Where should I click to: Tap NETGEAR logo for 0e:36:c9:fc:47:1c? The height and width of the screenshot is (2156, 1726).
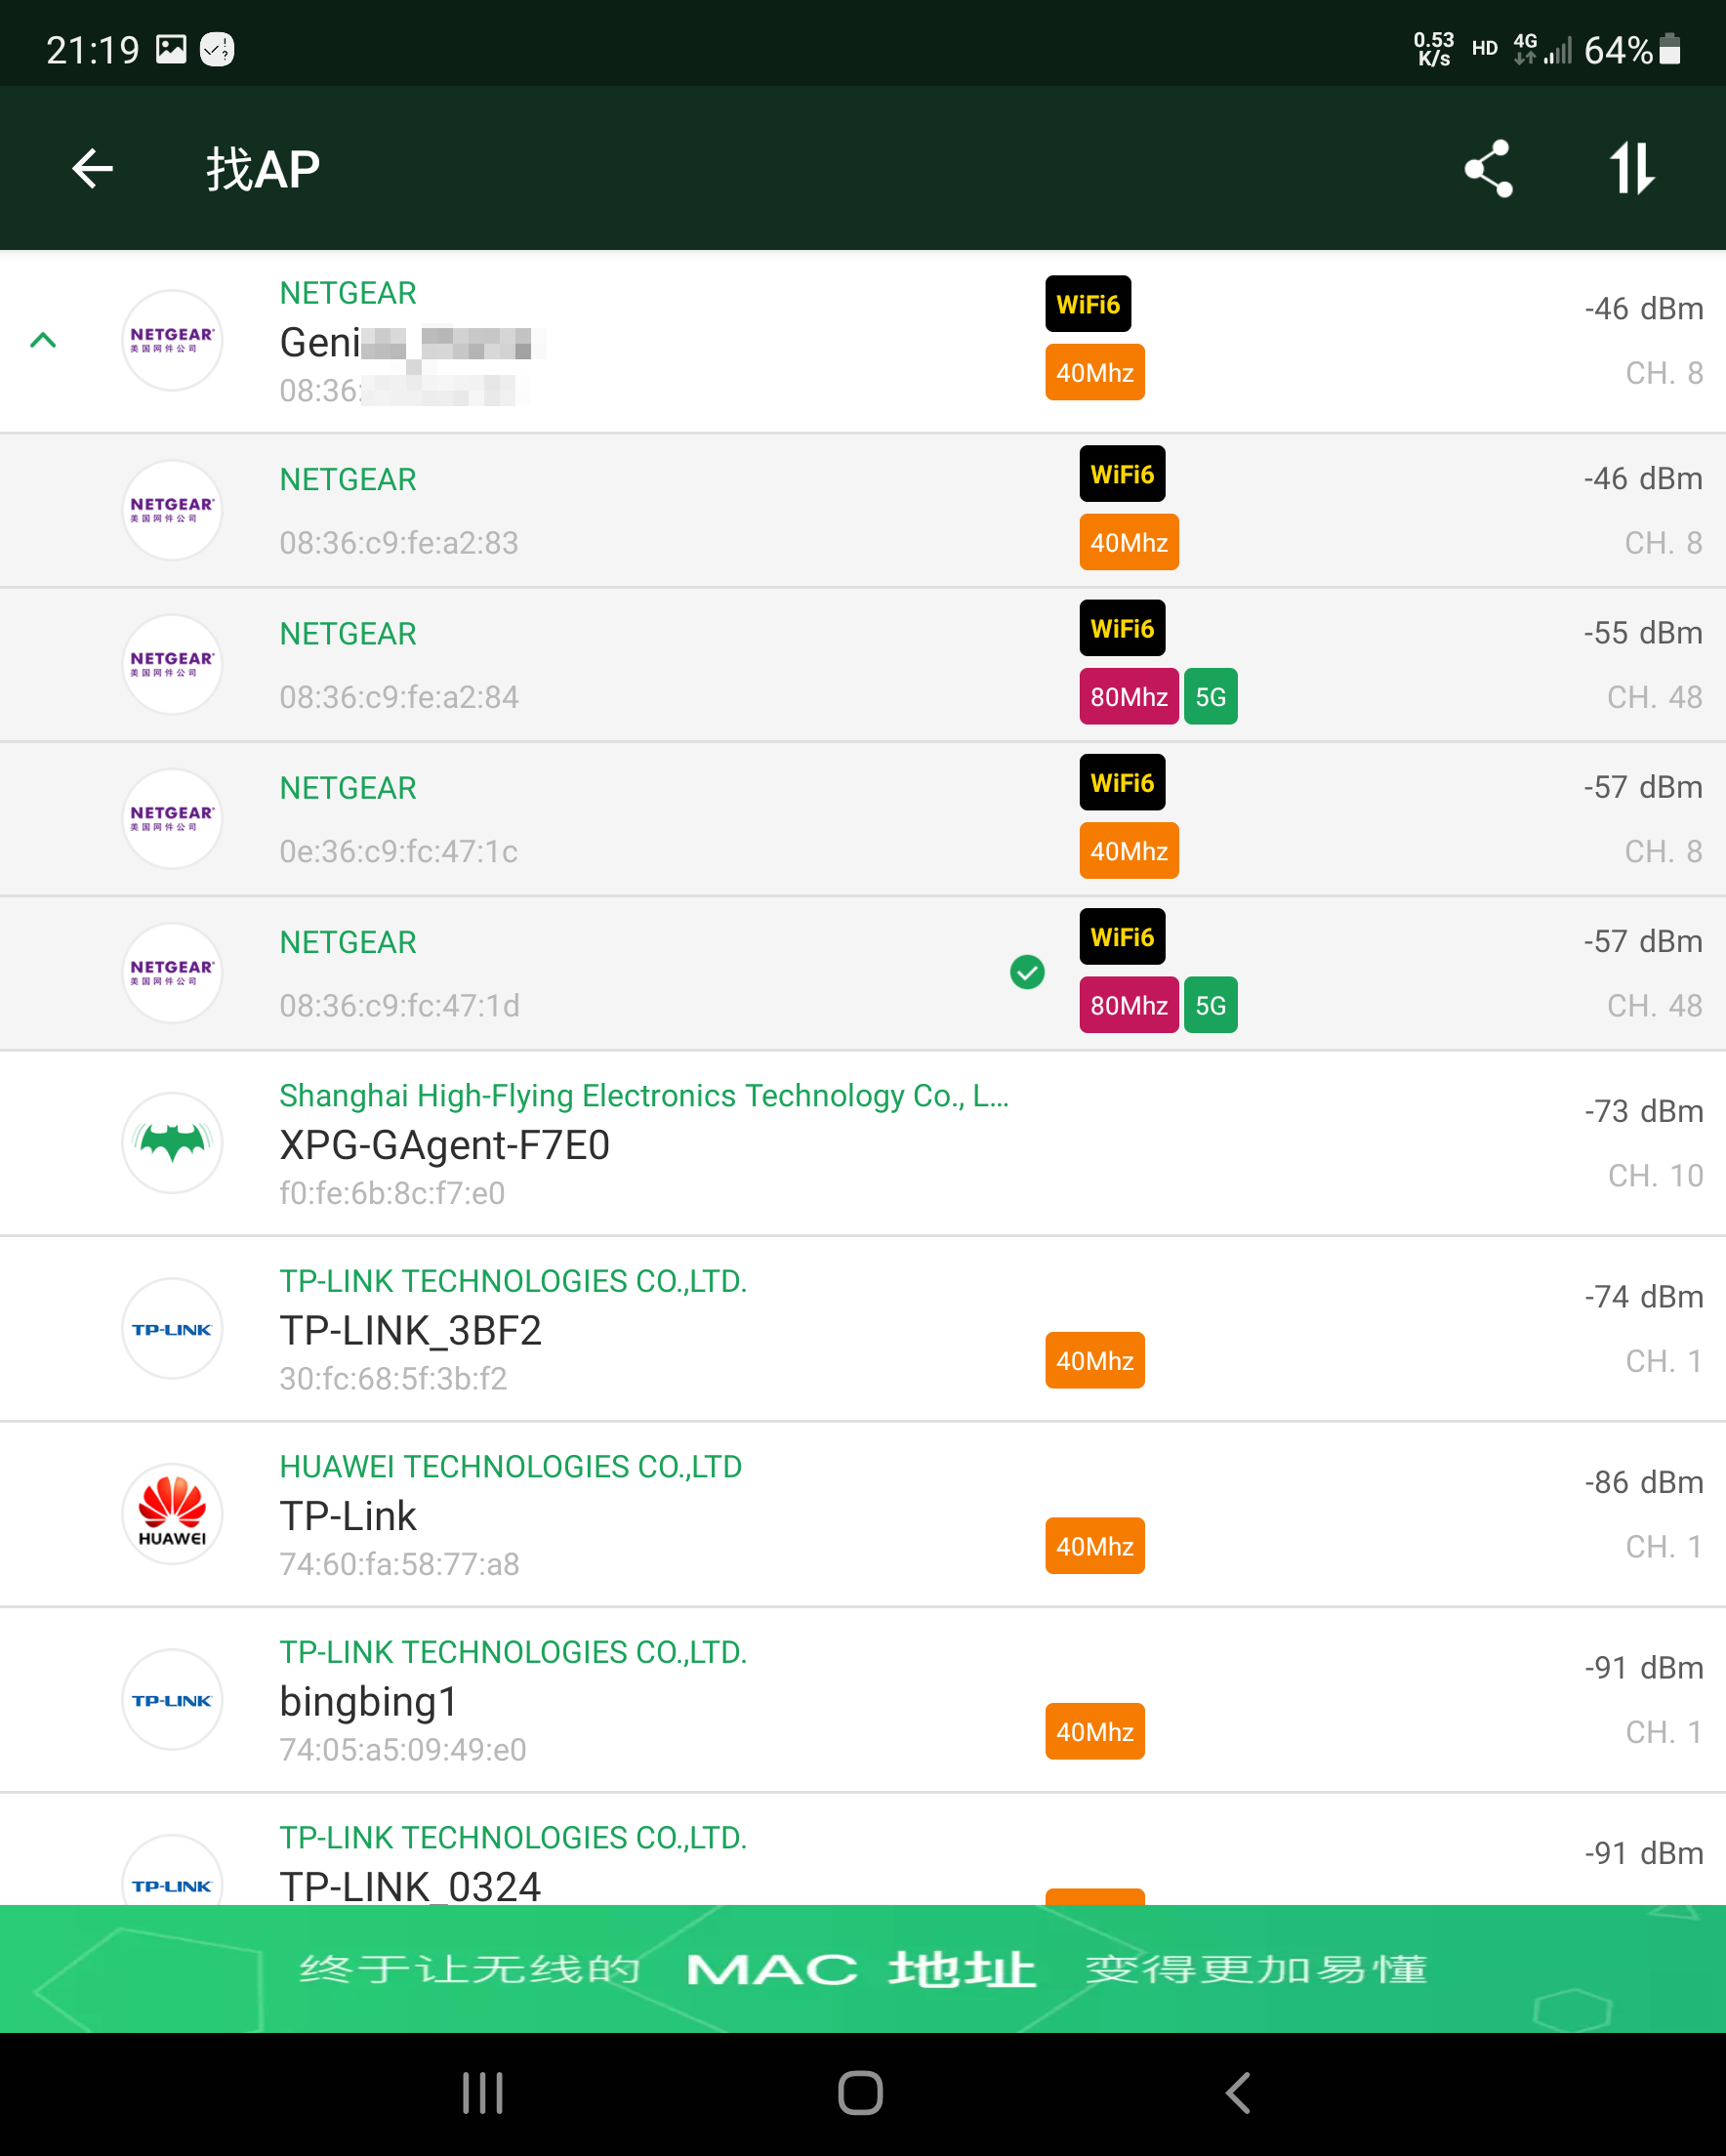[172, 818]
